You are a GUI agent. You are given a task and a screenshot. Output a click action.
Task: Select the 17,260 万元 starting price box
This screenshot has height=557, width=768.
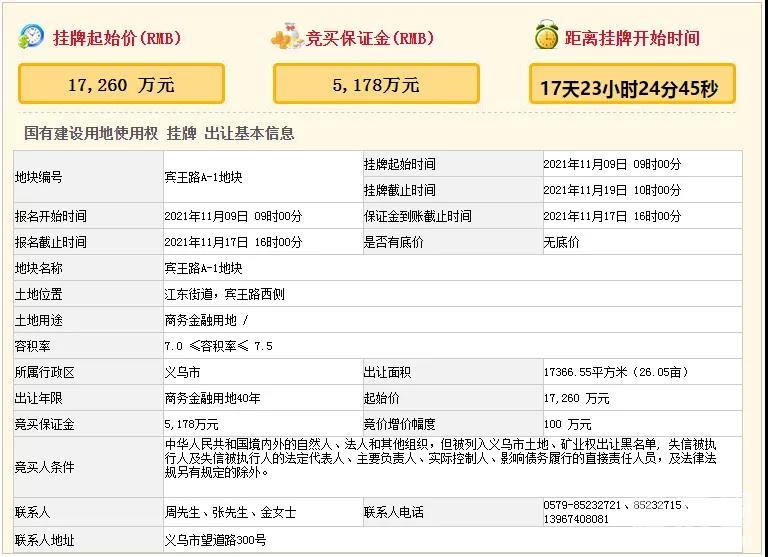(x=121, y=85)
